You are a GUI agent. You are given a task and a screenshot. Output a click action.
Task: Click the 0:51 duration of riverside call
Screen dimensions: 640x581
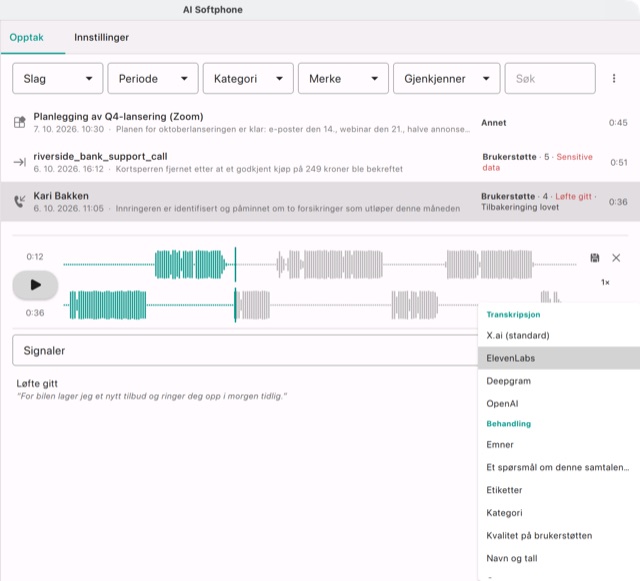(619, 162)
